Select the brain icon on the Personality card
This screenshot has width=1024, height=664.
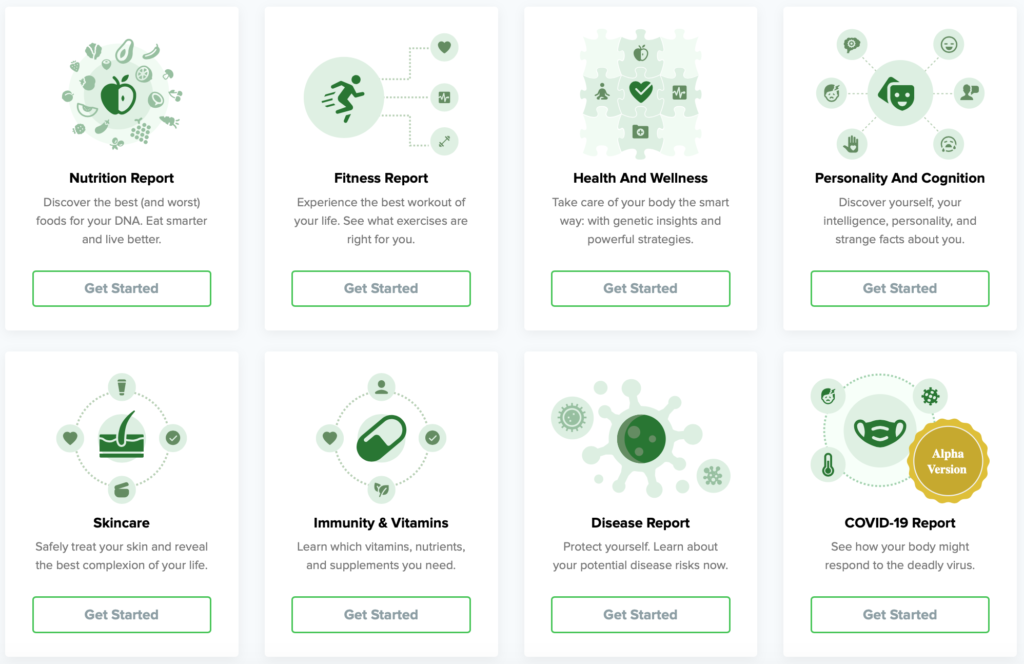pyautogui.click(x=852, y=44)
